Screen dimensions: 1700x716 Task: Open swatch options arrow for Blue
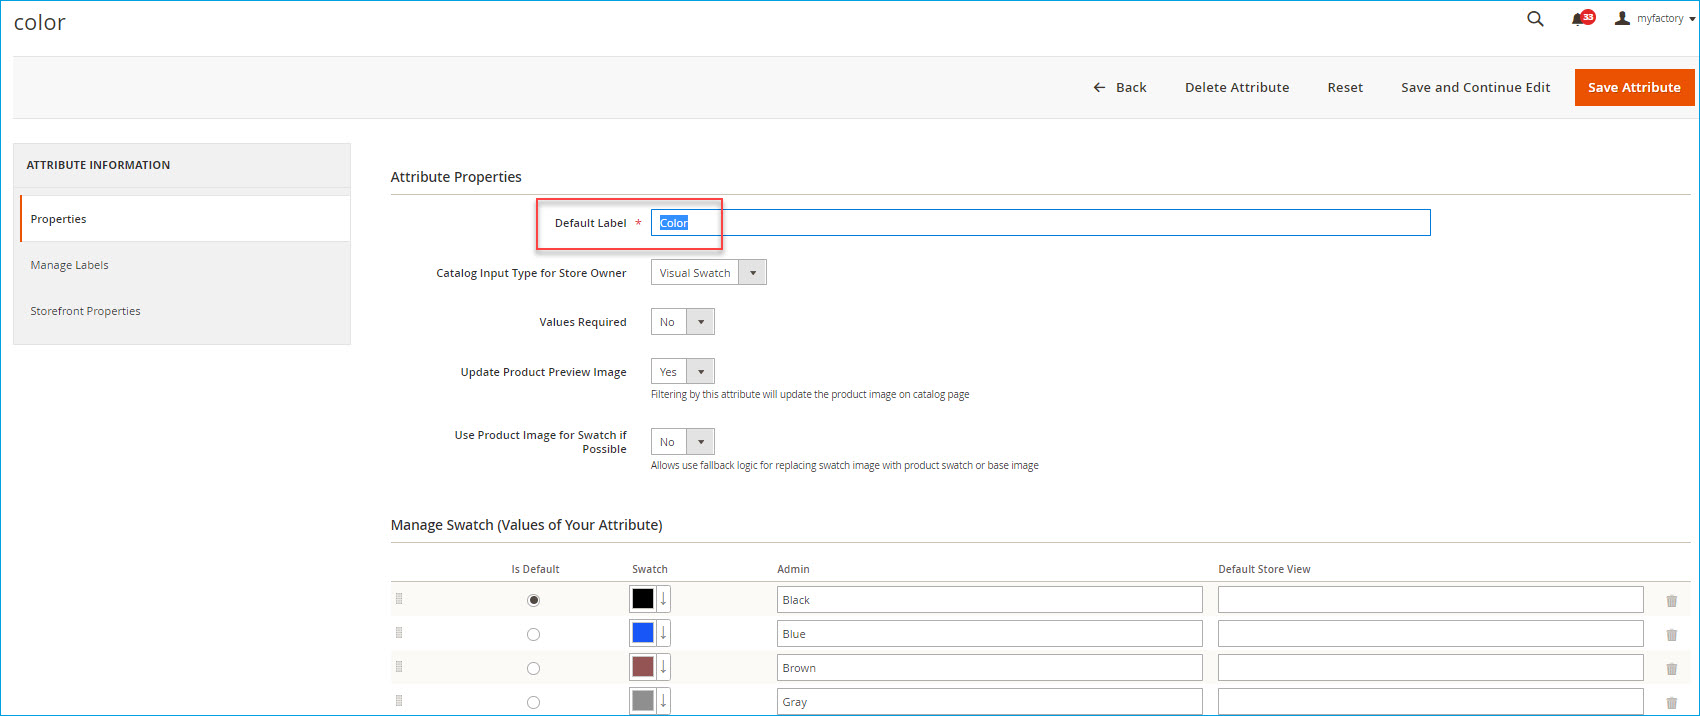tap(663, 633)
